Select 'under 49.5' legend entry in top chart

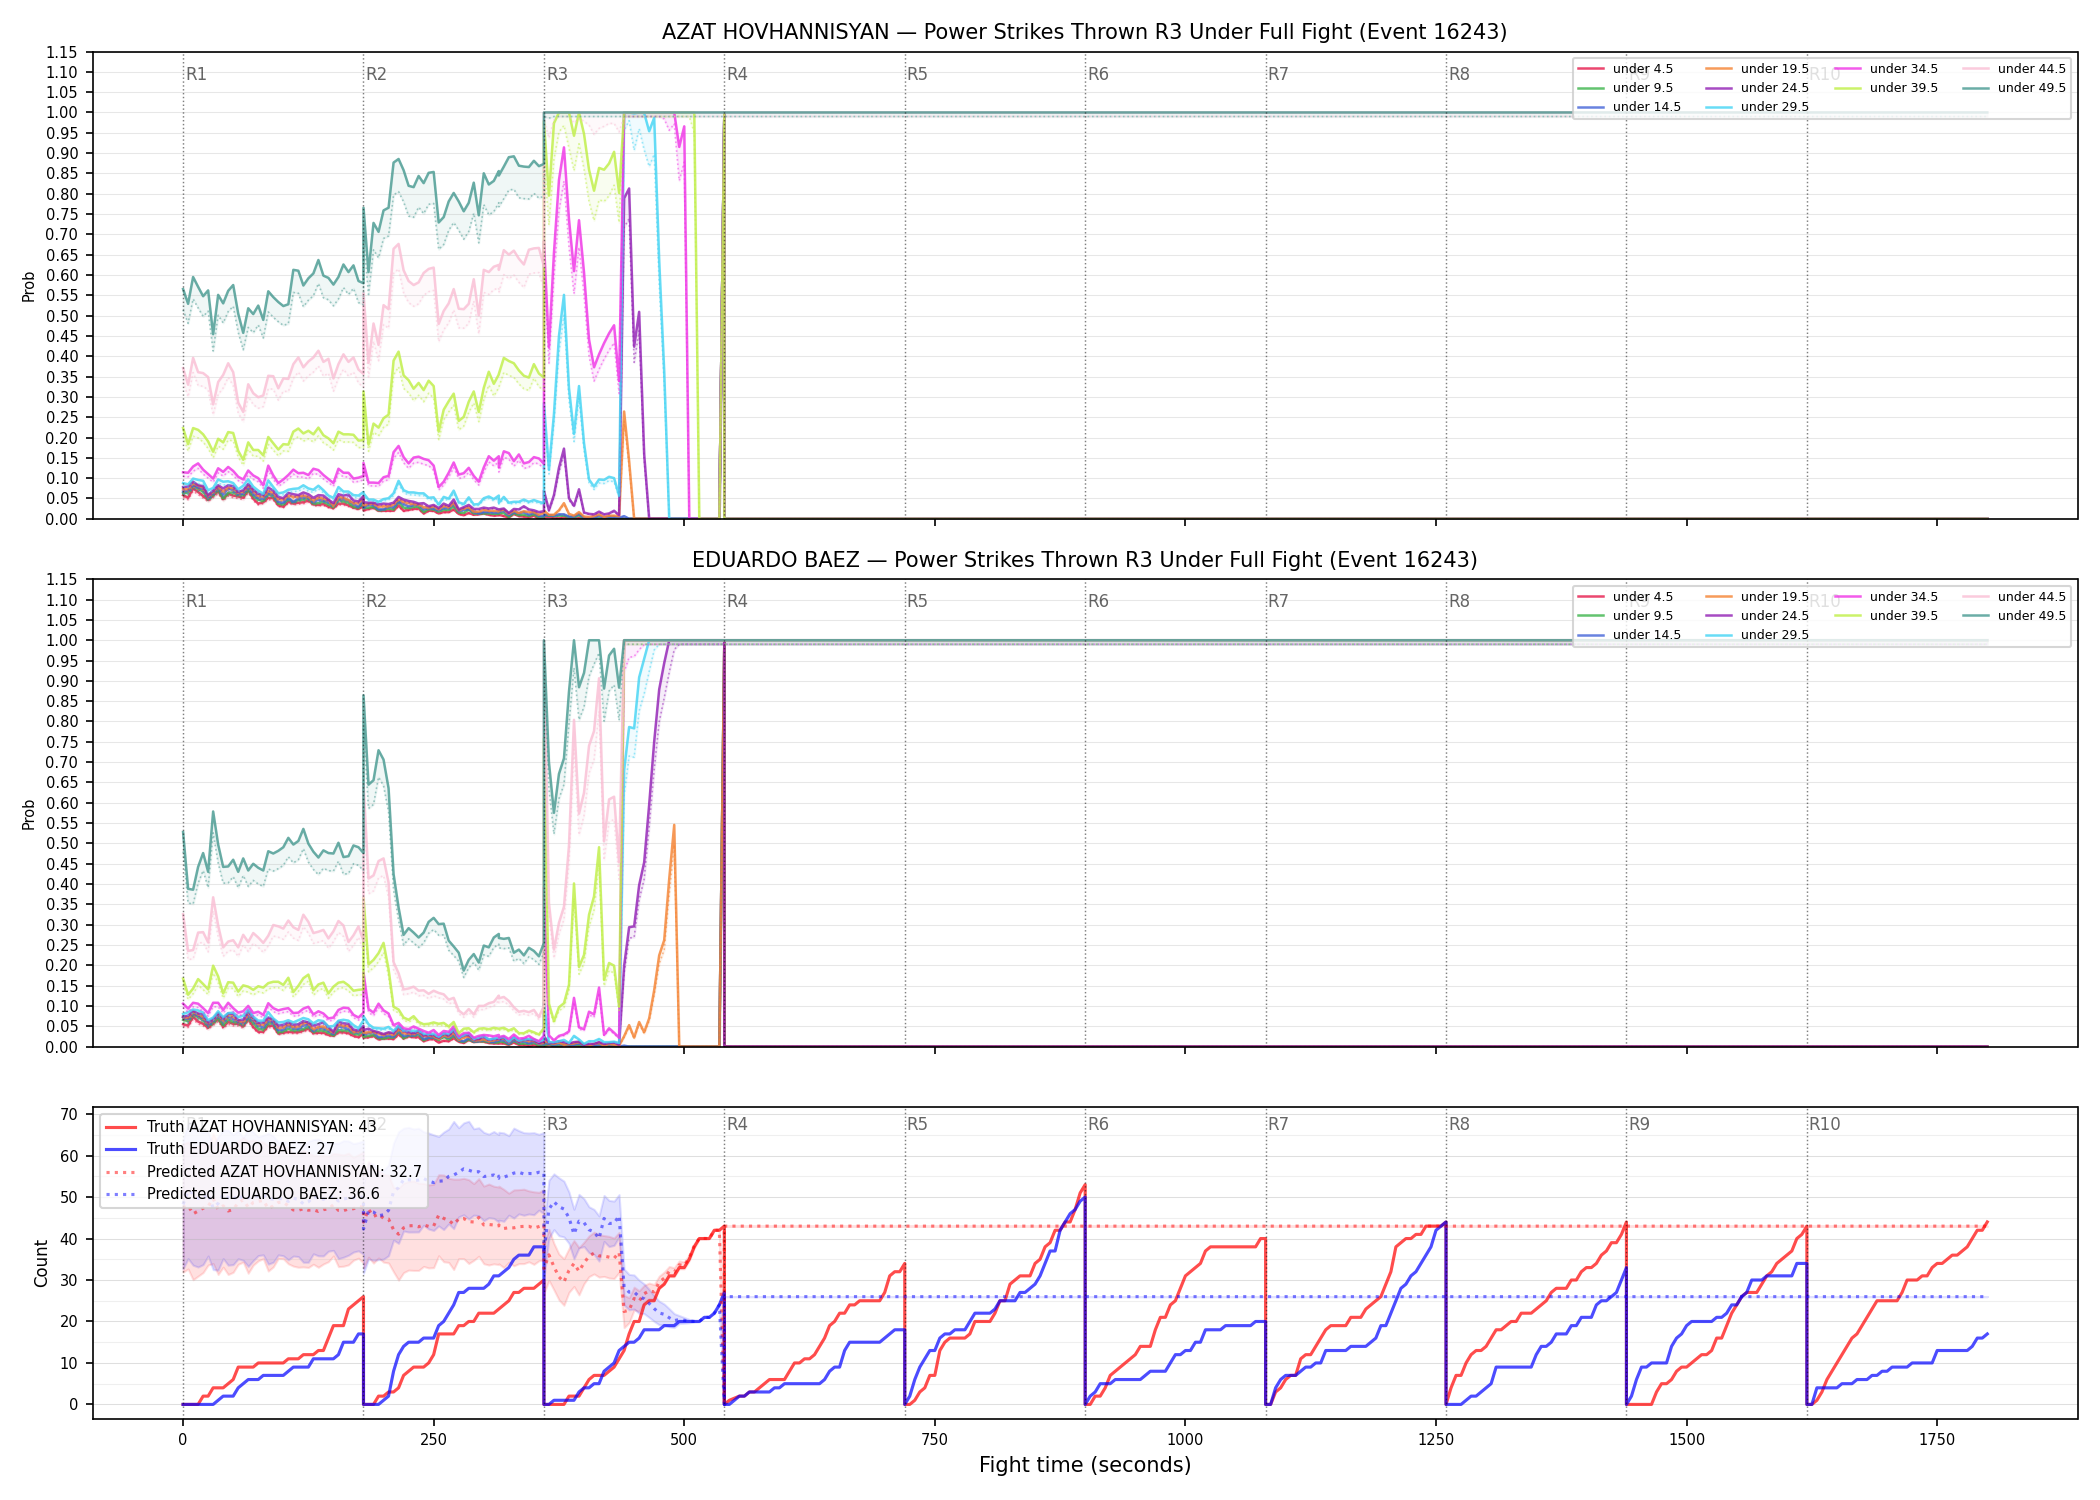coord(2013,88)
